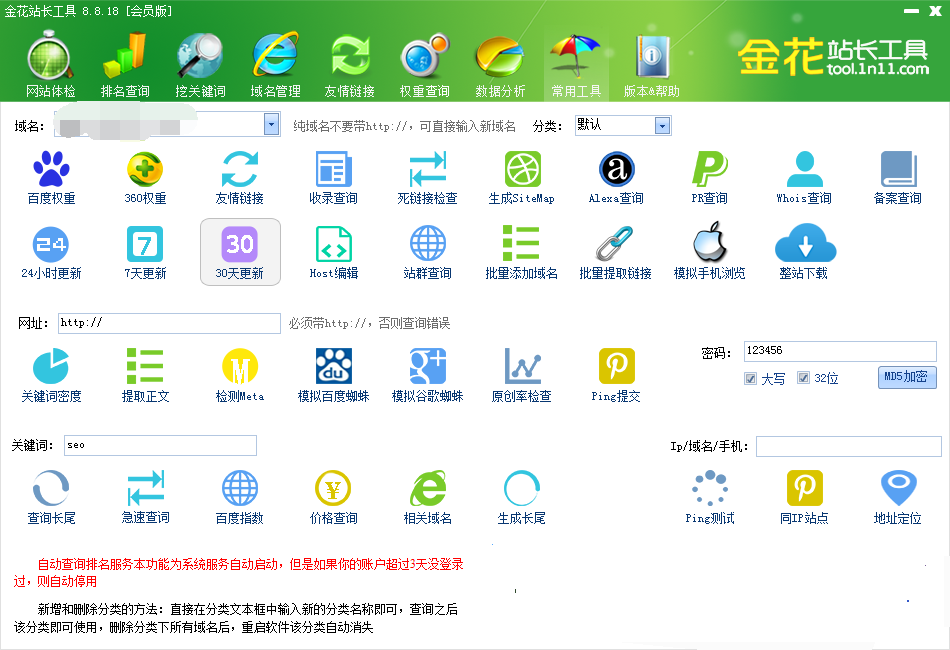
Task: Open PR查询 tool
Action: click(709, 177)
